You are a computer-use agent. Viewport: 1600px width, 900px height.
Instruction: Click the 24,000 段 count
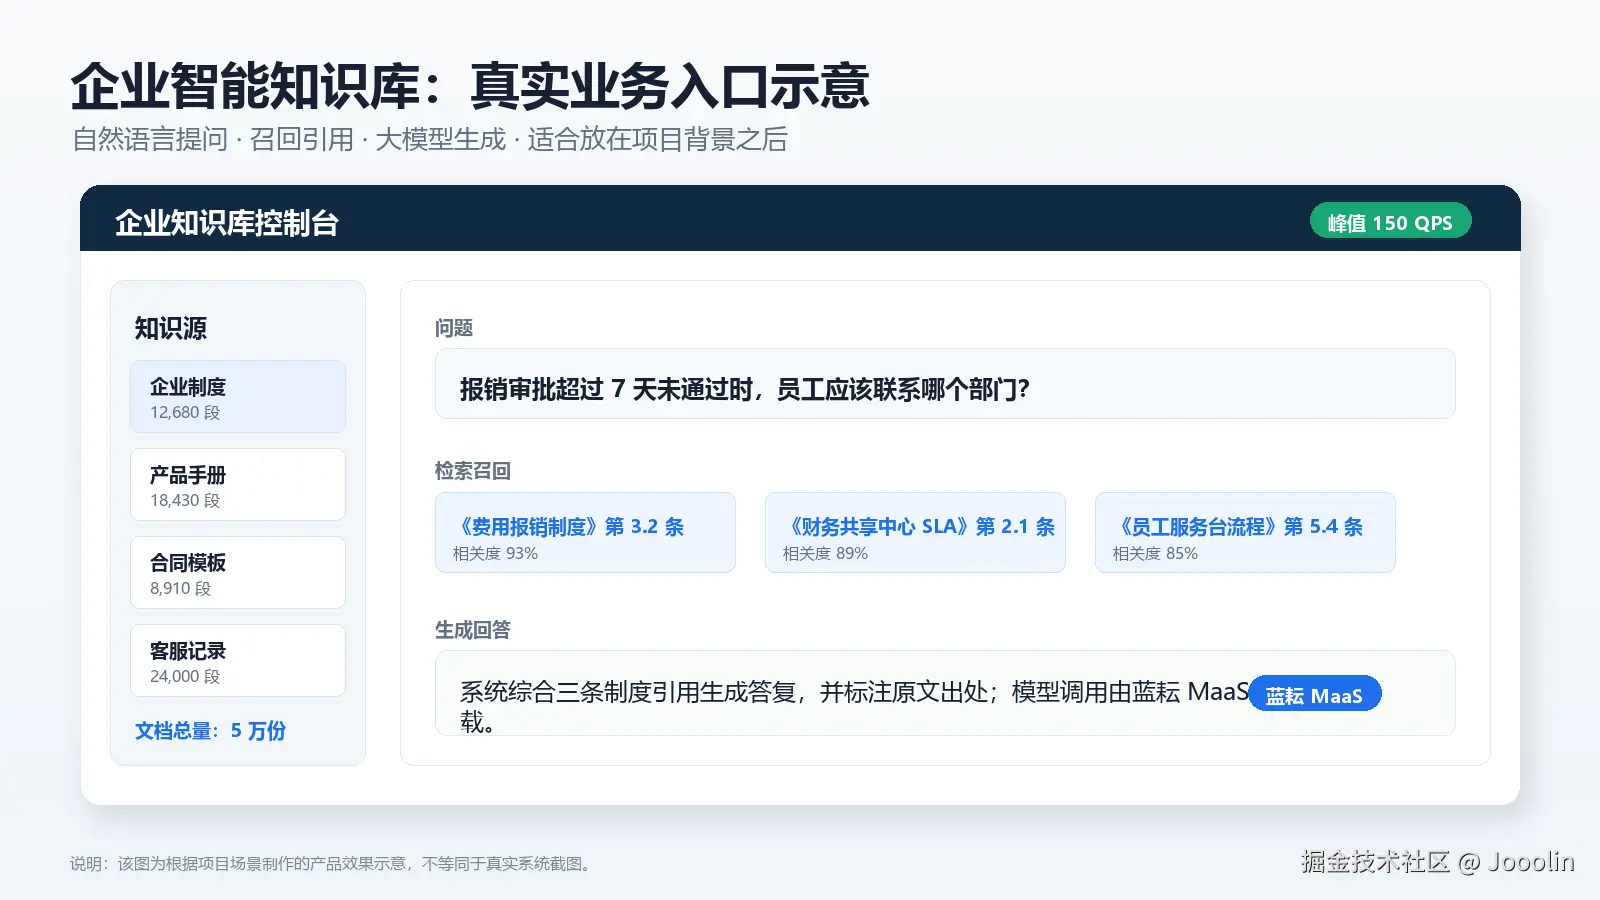pos(185,676)
